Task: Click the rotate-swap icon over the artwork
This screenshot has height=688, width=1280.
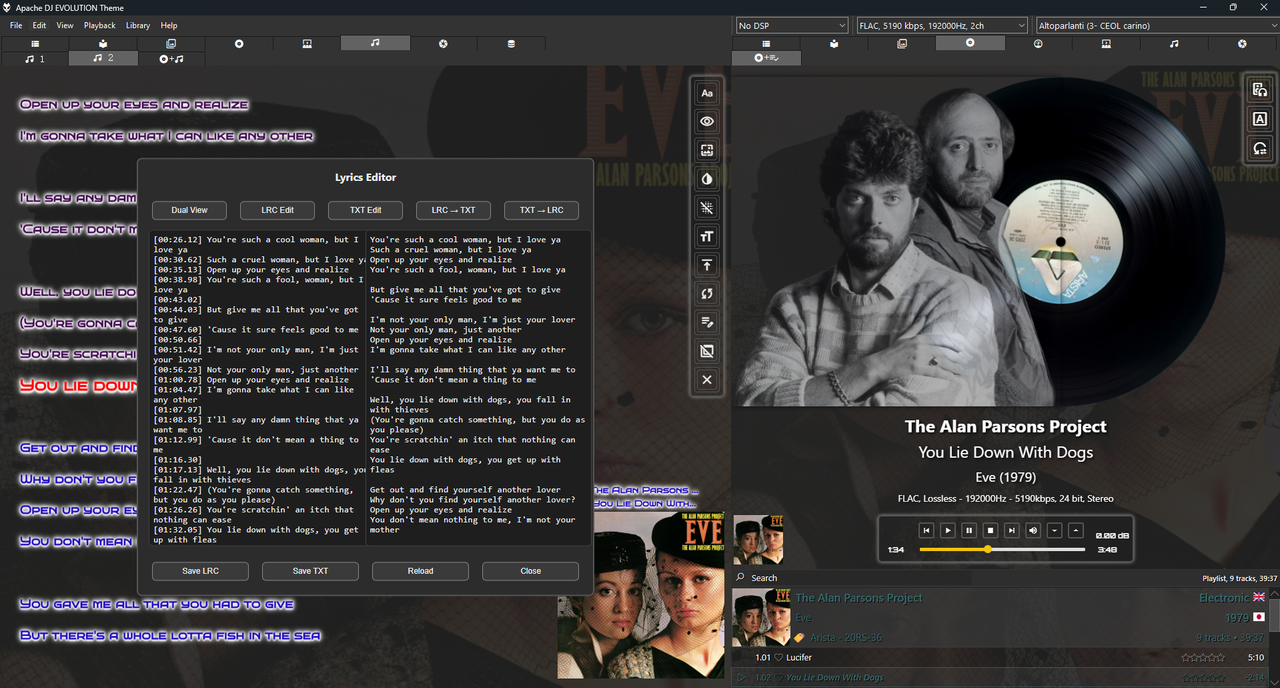Action: pos(1260,148)
